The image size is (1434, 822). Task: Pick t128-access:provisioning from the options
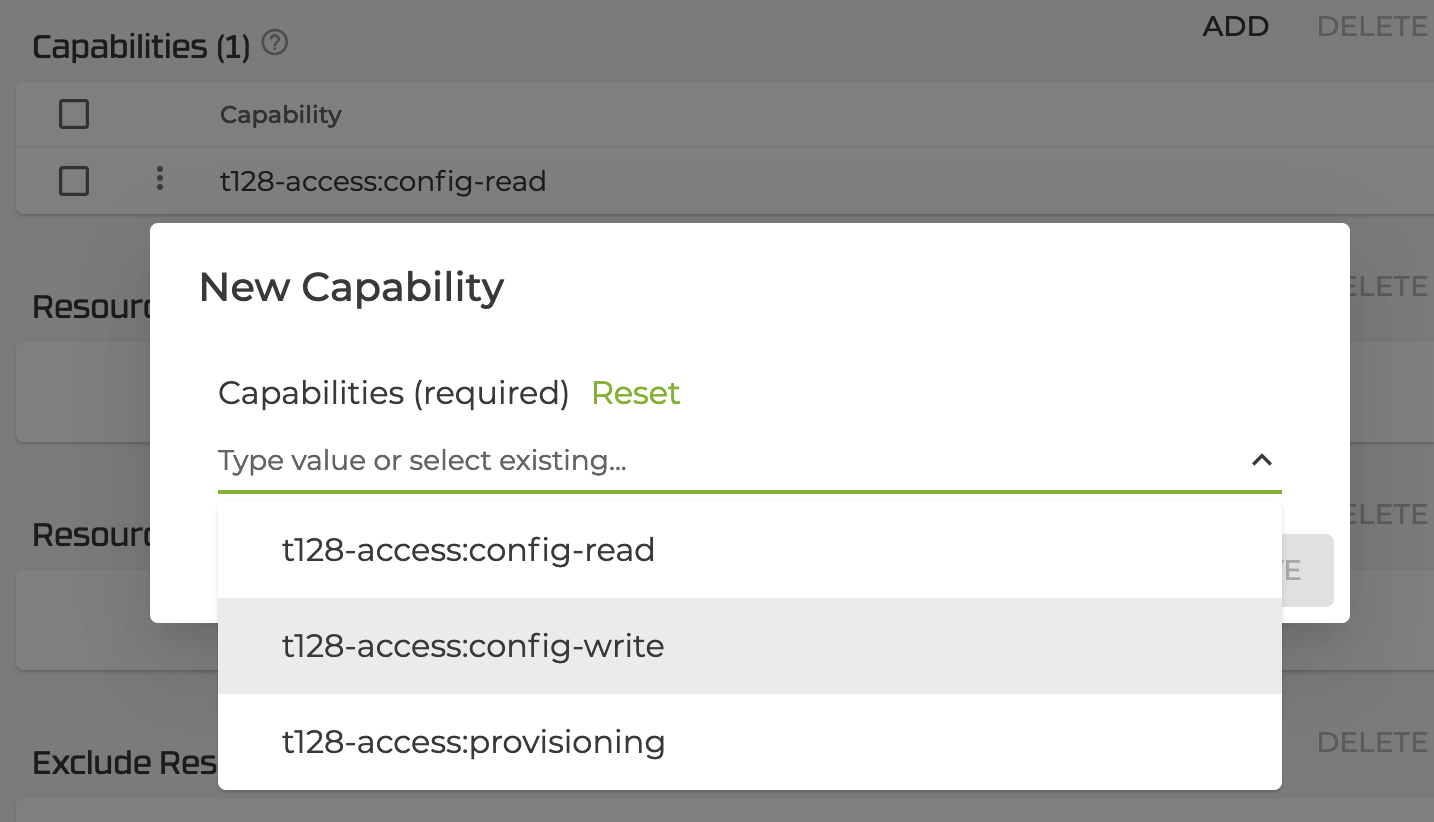click(473, 742)
